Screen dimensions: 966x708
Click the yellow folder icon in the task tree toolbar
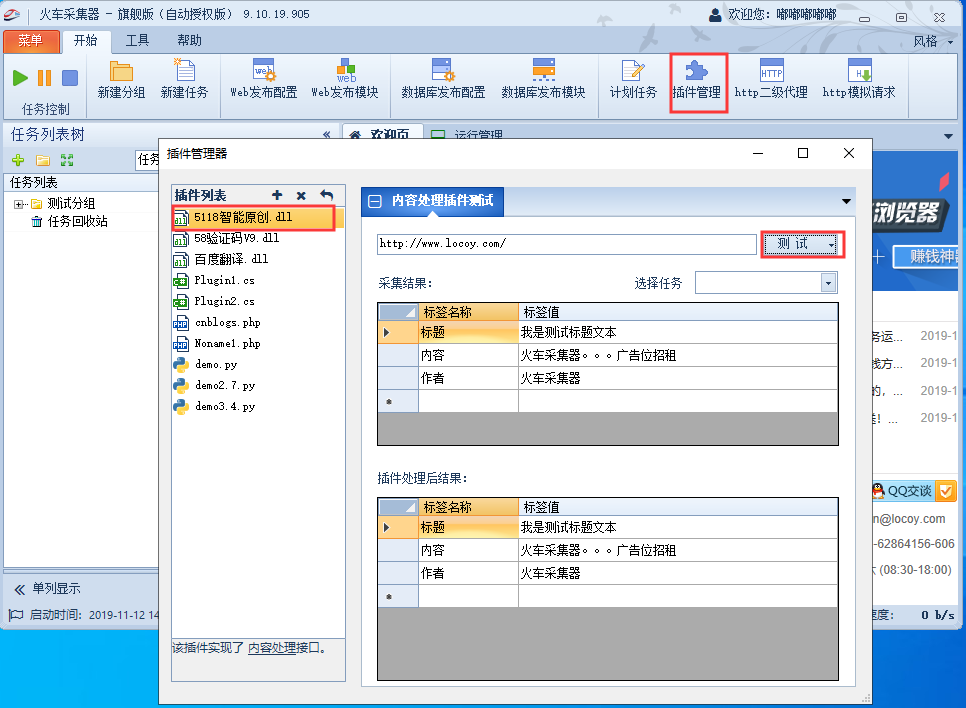tap(43, 160)
